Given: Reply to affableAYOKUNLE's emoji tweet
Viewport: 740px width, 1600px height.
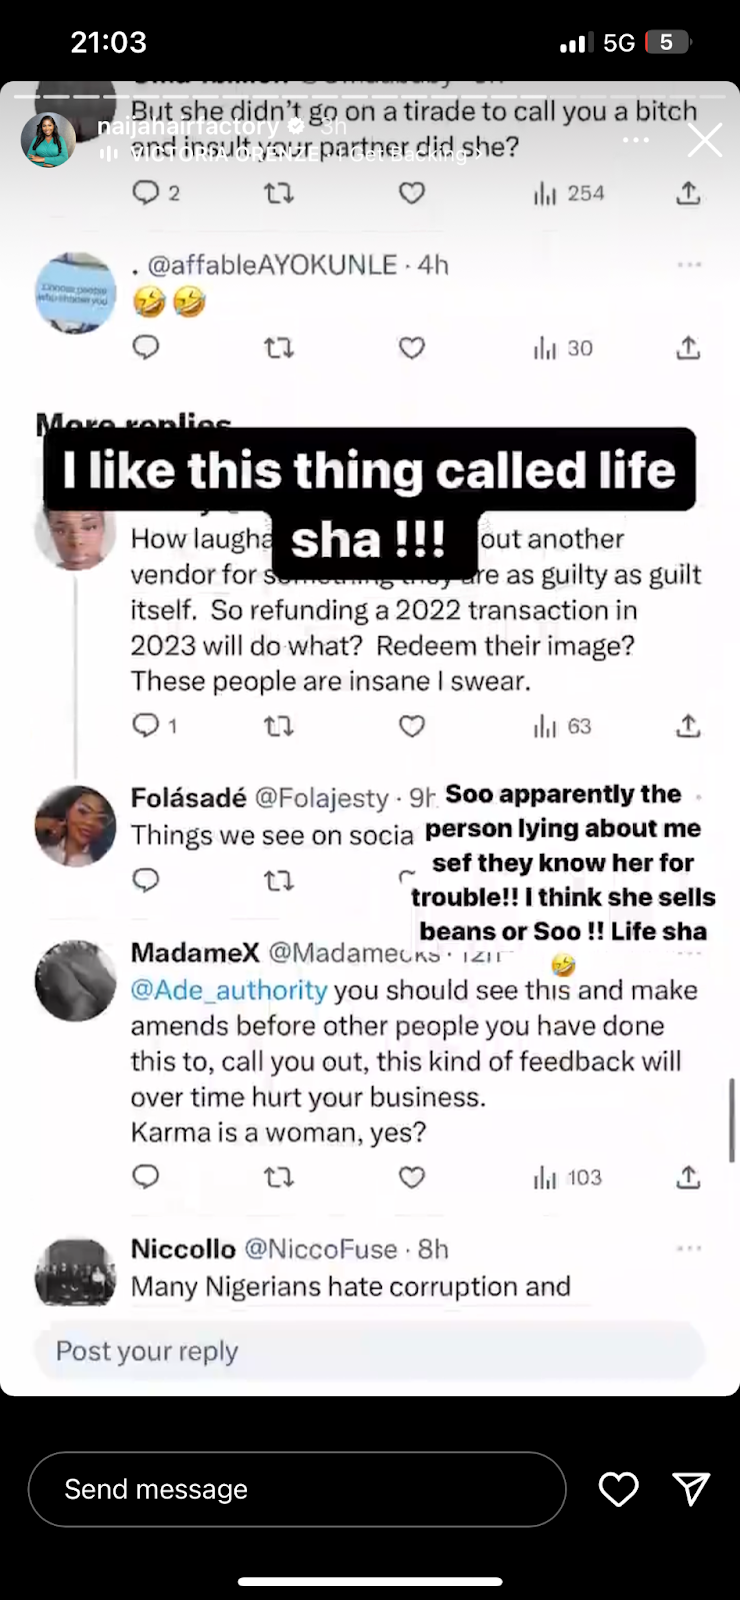Looking at the screenshot, I should [146, 348].
